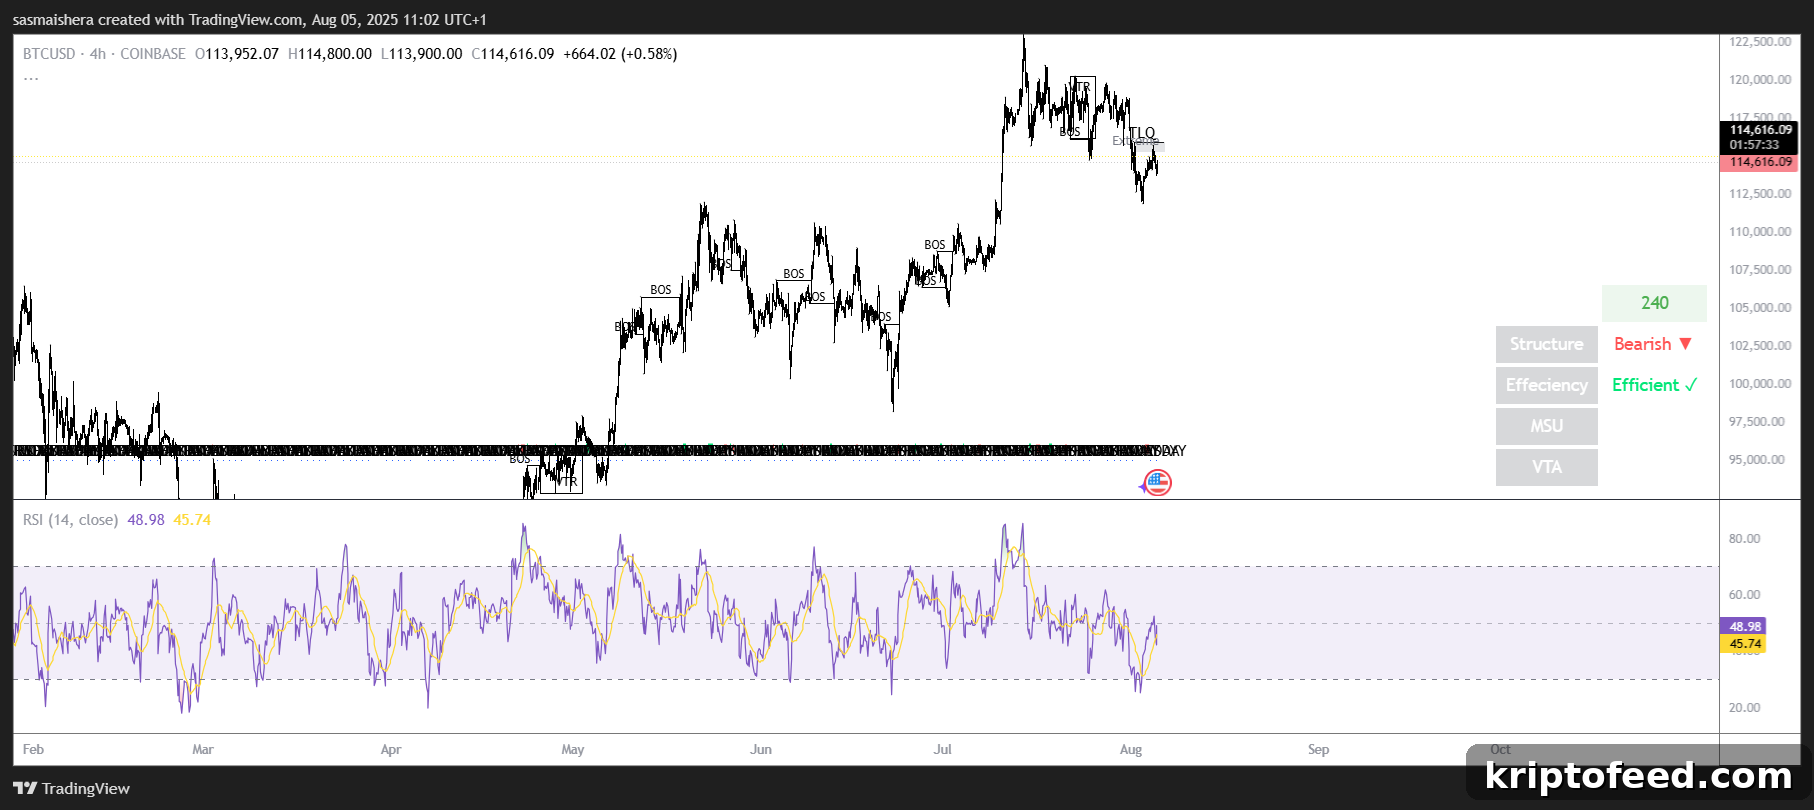Click the black 114,616.09 countdown price label

tap(1759, 137)
